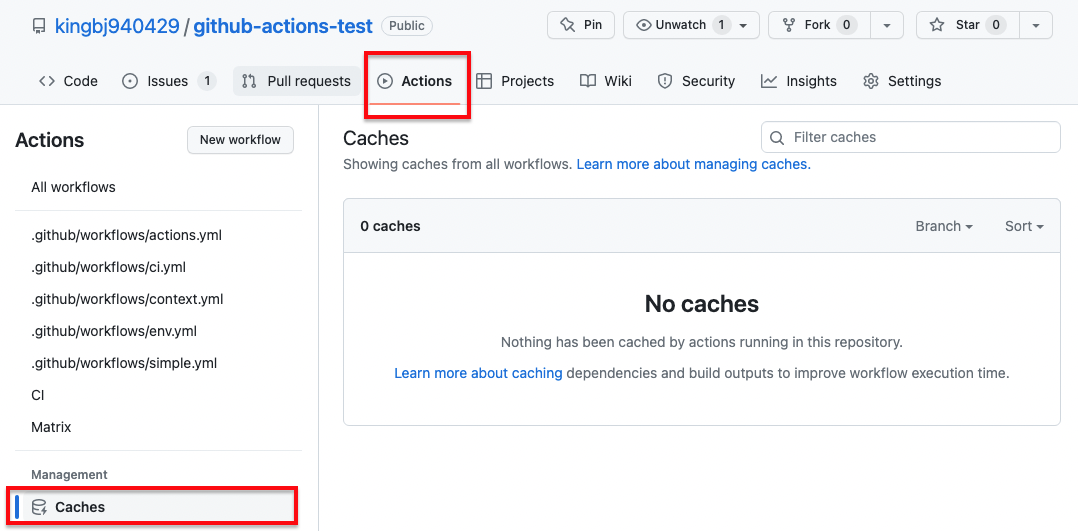Select the Actions tab
Image resolution: width=1078 pixels, height=531 pixels.
click(415, 81)
